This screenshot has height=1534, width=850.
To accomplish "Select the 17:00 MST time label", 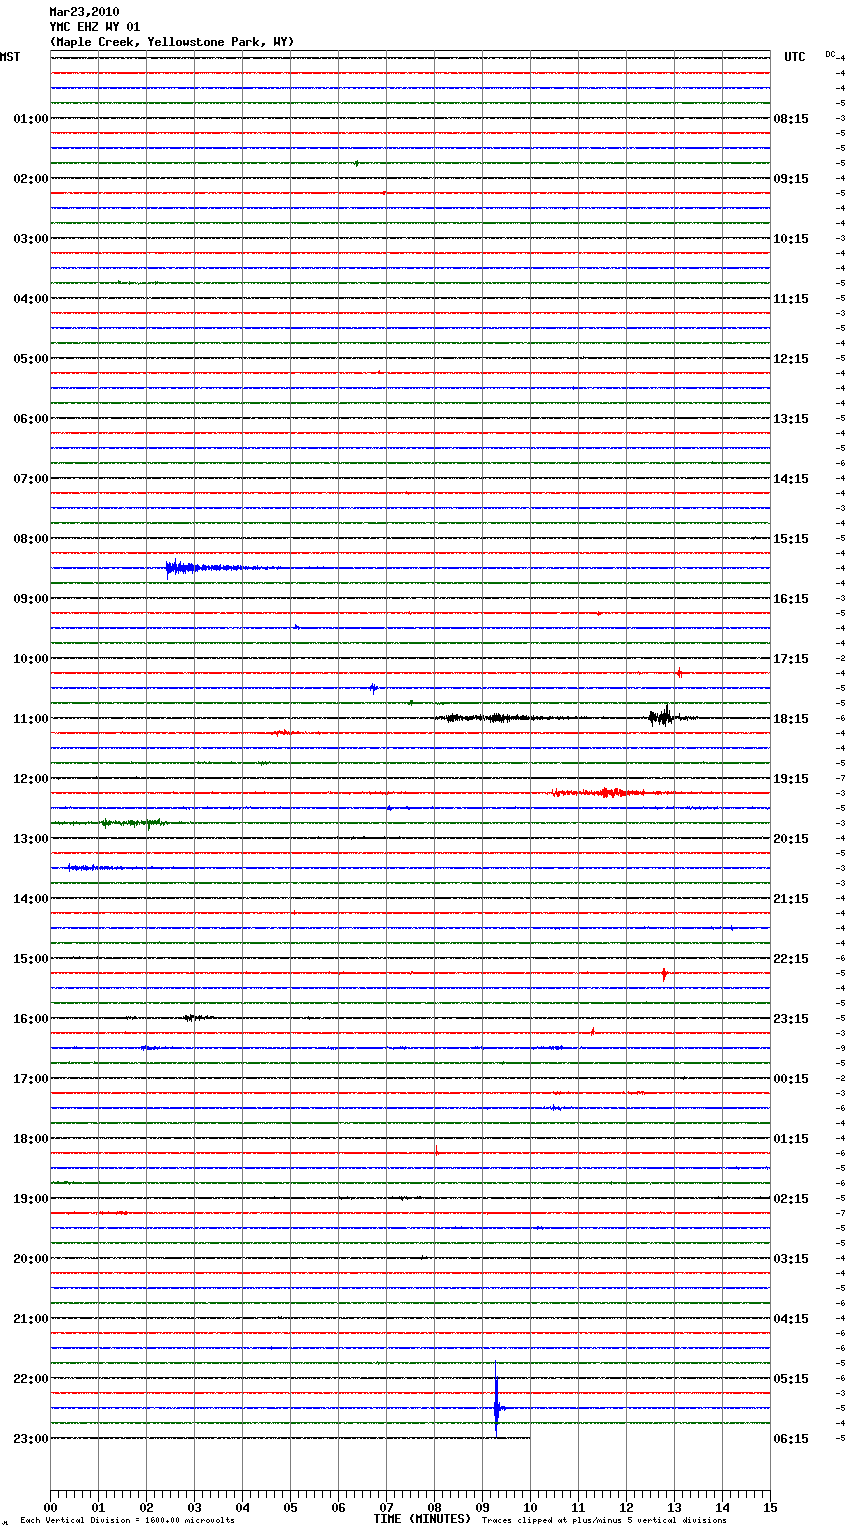I will coord(31,1079).
